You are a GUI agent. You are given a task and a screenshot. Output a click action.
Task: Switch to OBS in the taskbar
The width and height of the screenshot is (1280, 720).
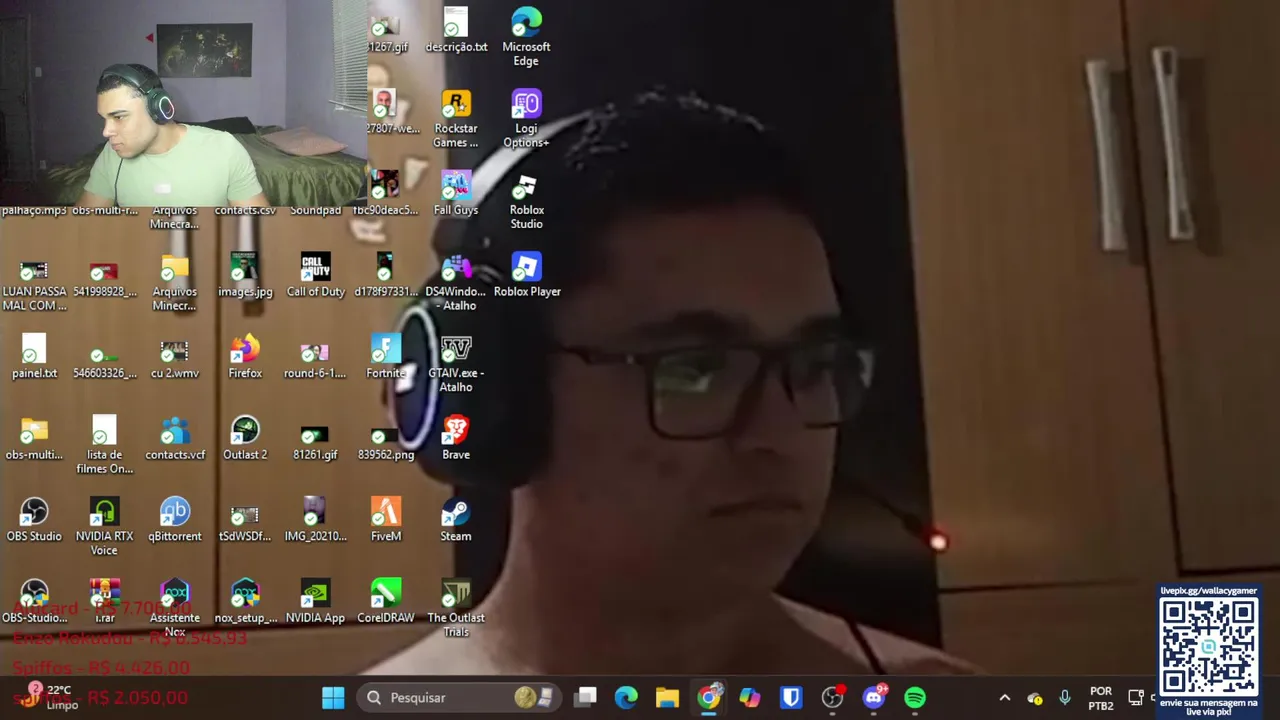pos(832,697)
